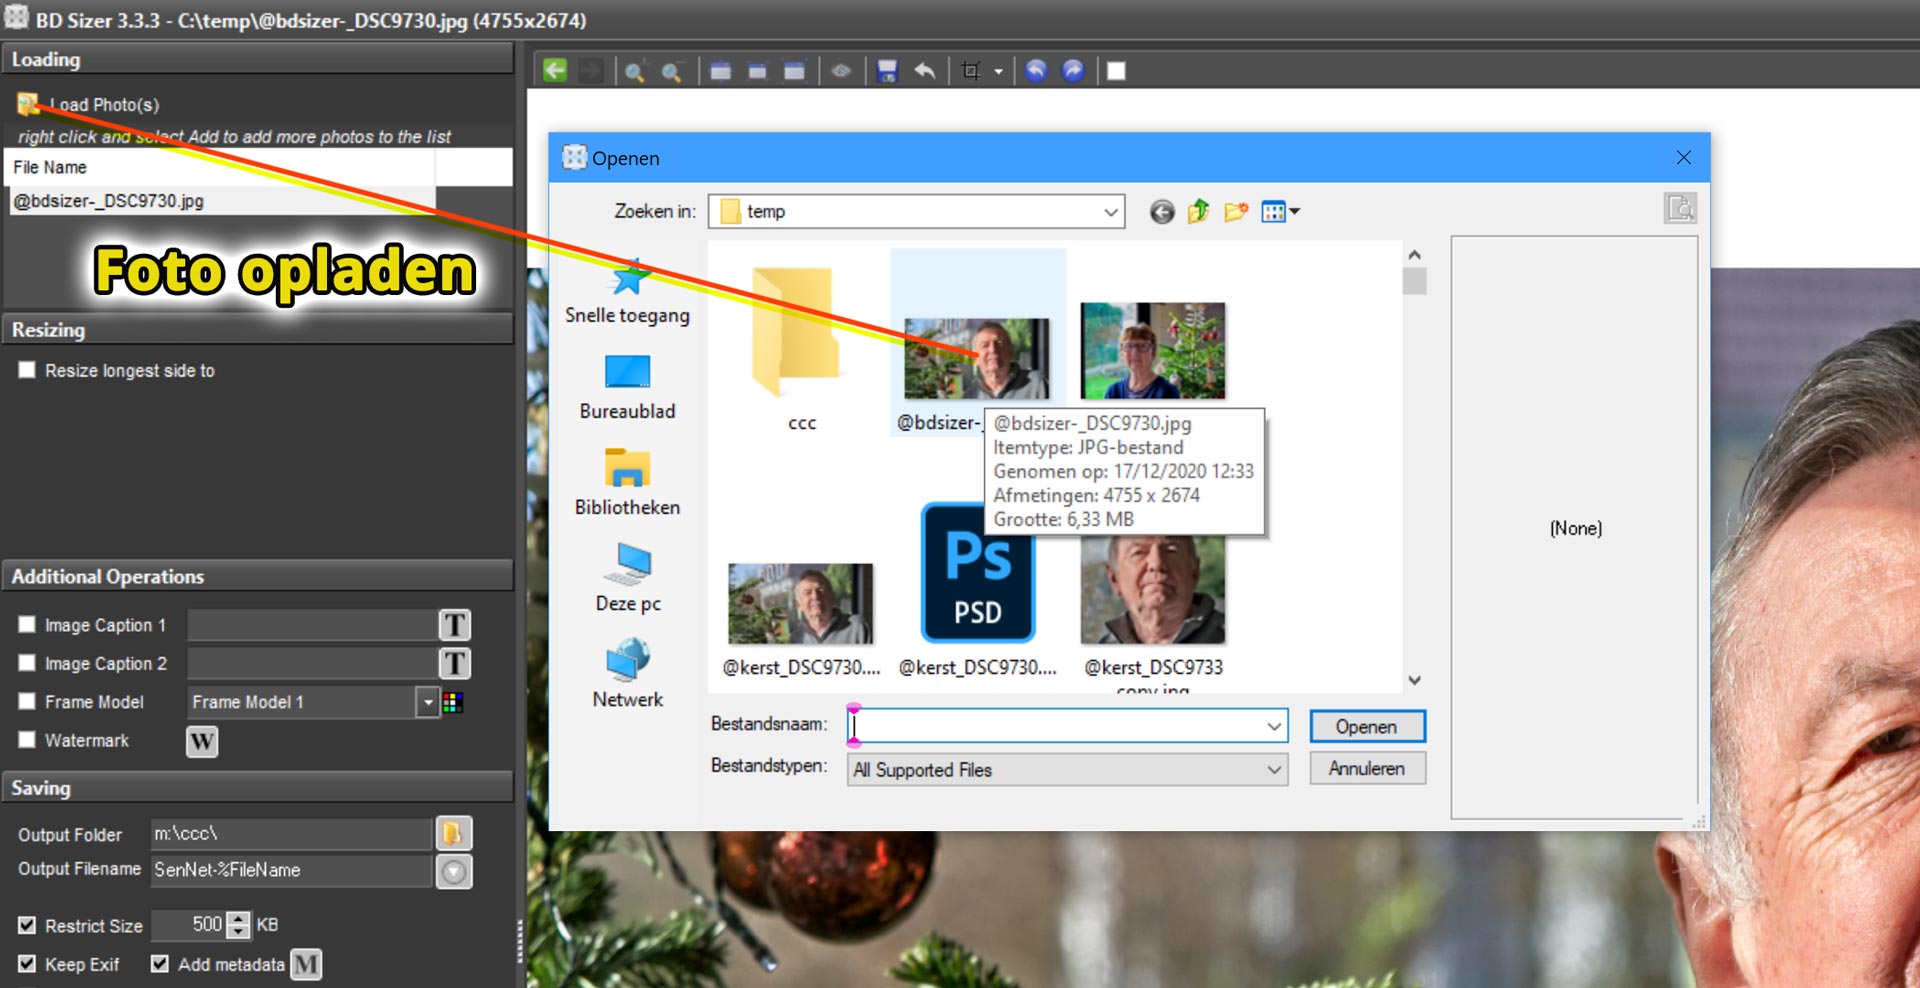Image resolution: width=1920 pixels, height=988 pixels.
Task: Select the @bdsizer-_DSC9730 thumbnail
Action: point(976,358)
